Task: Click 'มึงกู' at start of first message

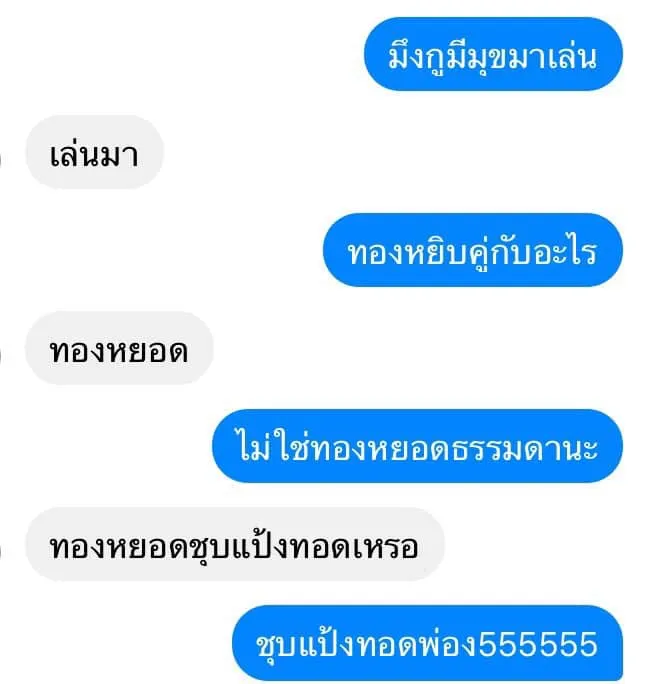Action: [418, 58]
